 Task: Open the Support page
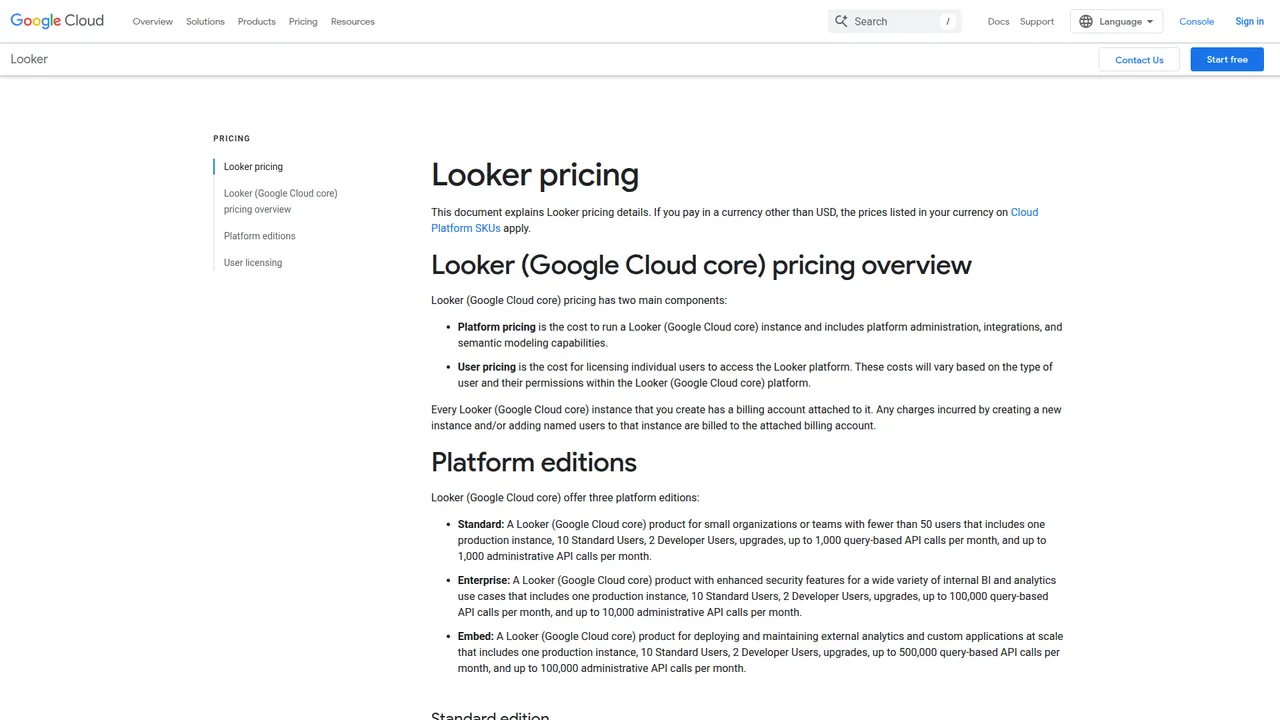click(x=1036, y=21)
